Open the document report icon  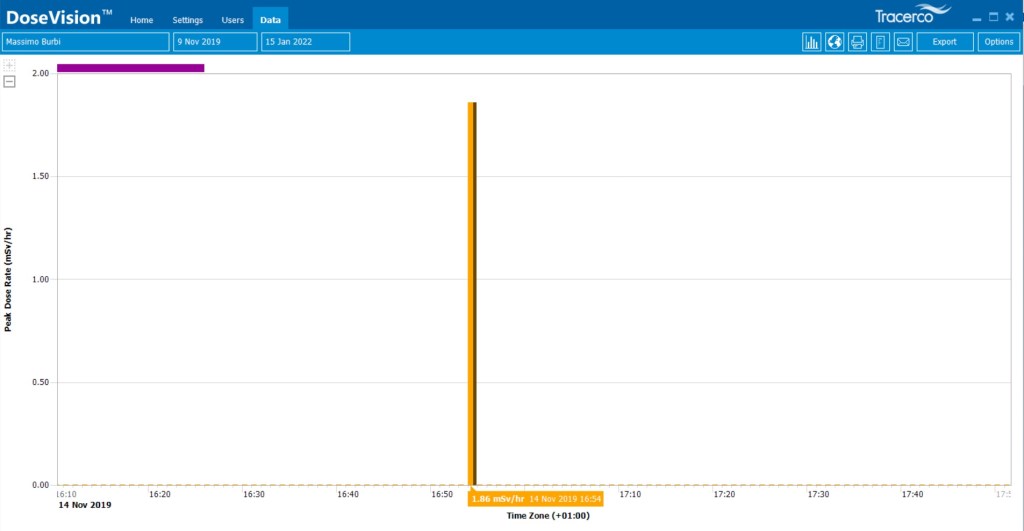coord(880,42)
